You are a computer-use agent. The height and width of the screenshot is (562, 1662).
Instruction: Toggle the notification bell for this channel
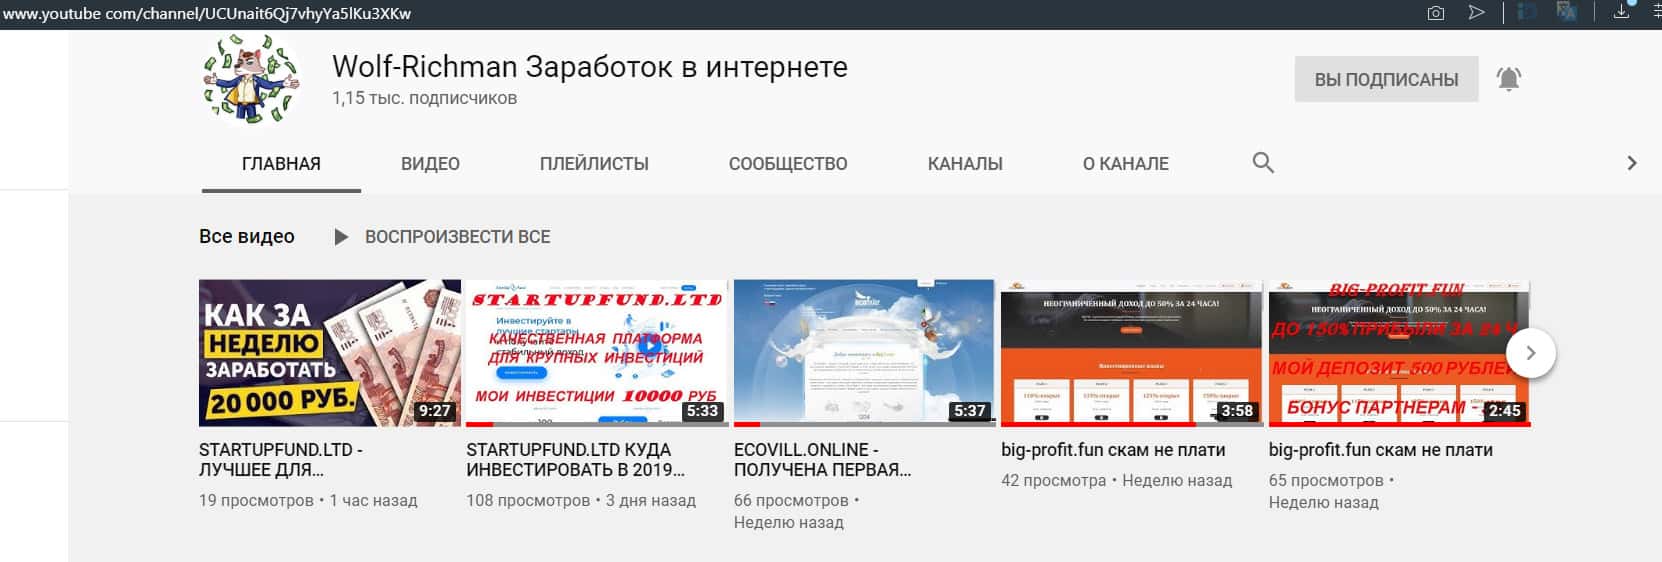click(1508, 79)
